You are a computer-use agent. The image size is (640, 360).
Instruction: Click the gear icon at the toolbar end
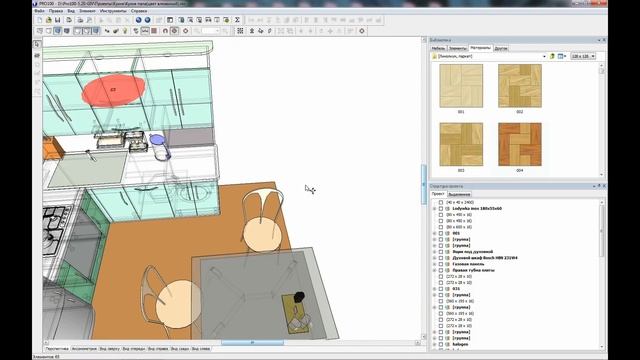coord(362,31)
